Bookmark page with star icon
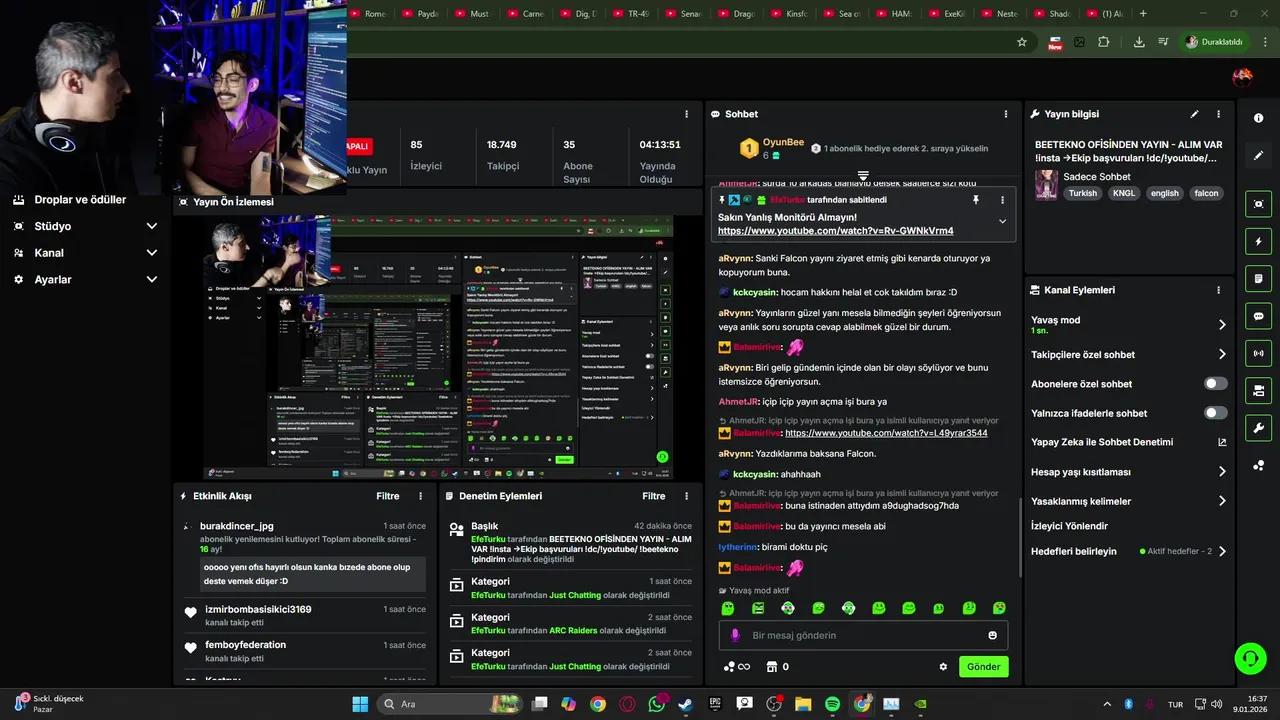The height and width of the screenshot is (720, 1280). (1021, 42)
